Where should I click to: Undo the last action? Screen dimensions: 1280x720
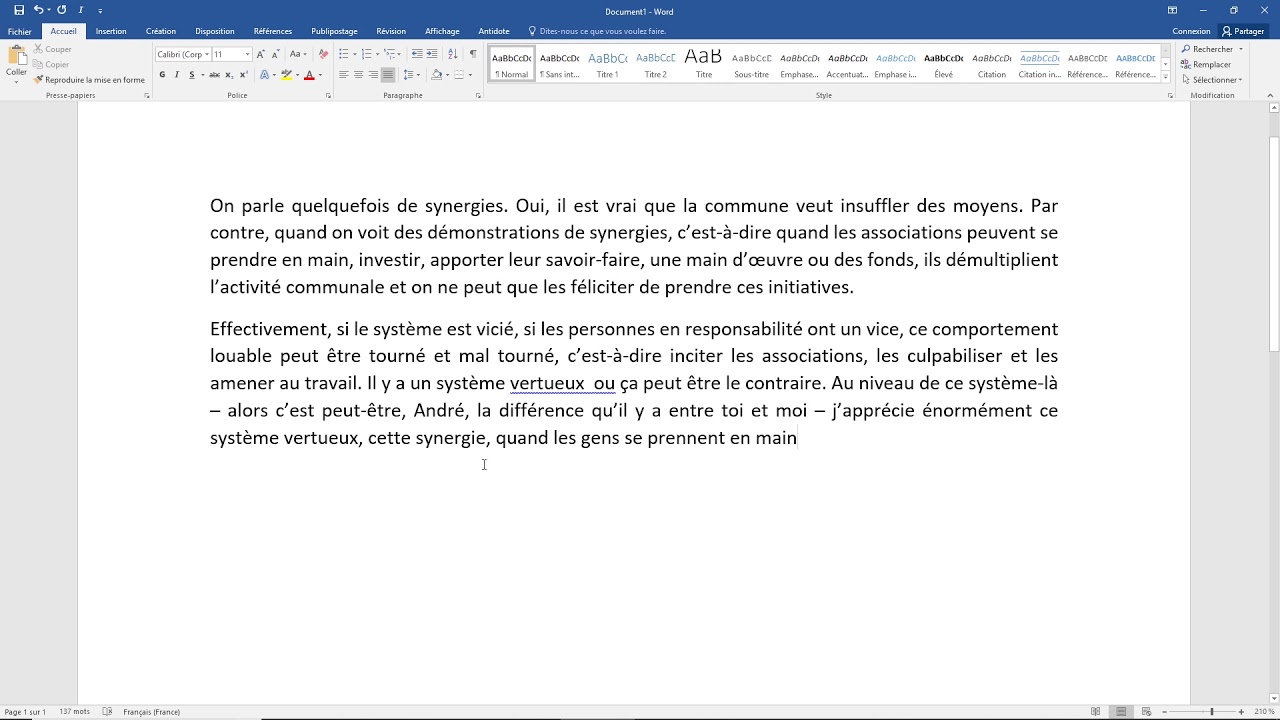point(38,10)
